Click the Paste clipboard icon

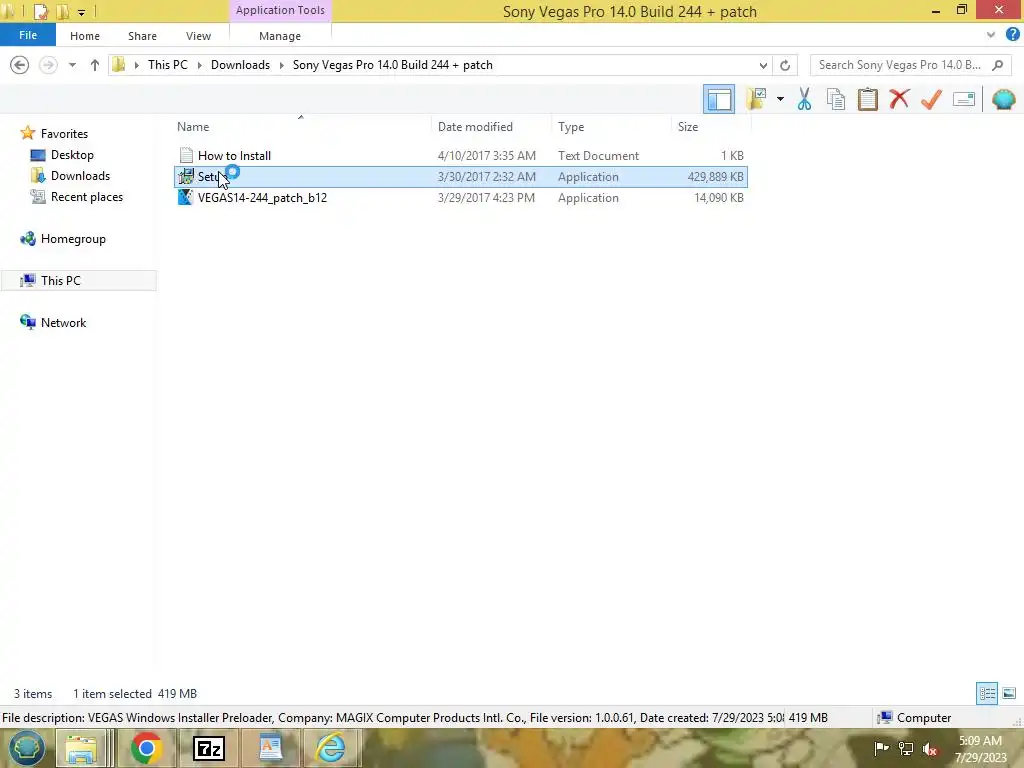[x=867, y=99]
